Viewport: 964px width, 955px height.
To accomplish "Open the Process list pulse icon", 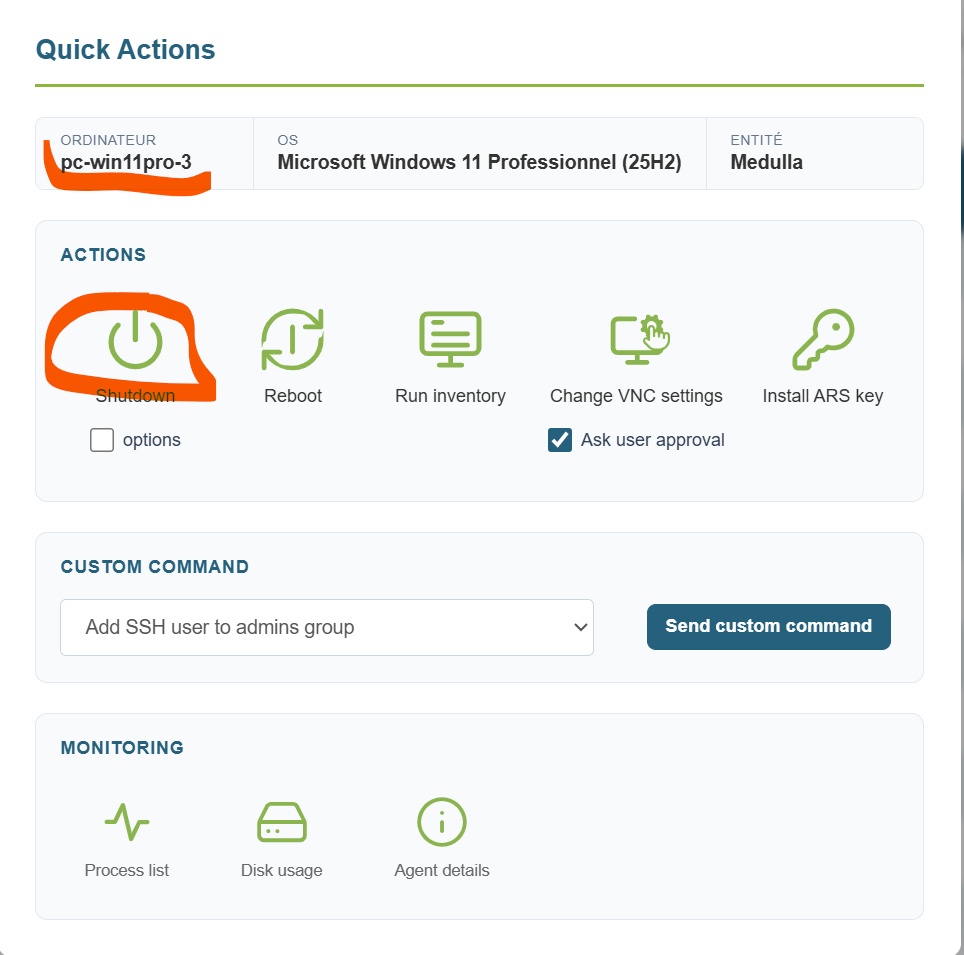I will pyautogui.click(x=127, y=823).
